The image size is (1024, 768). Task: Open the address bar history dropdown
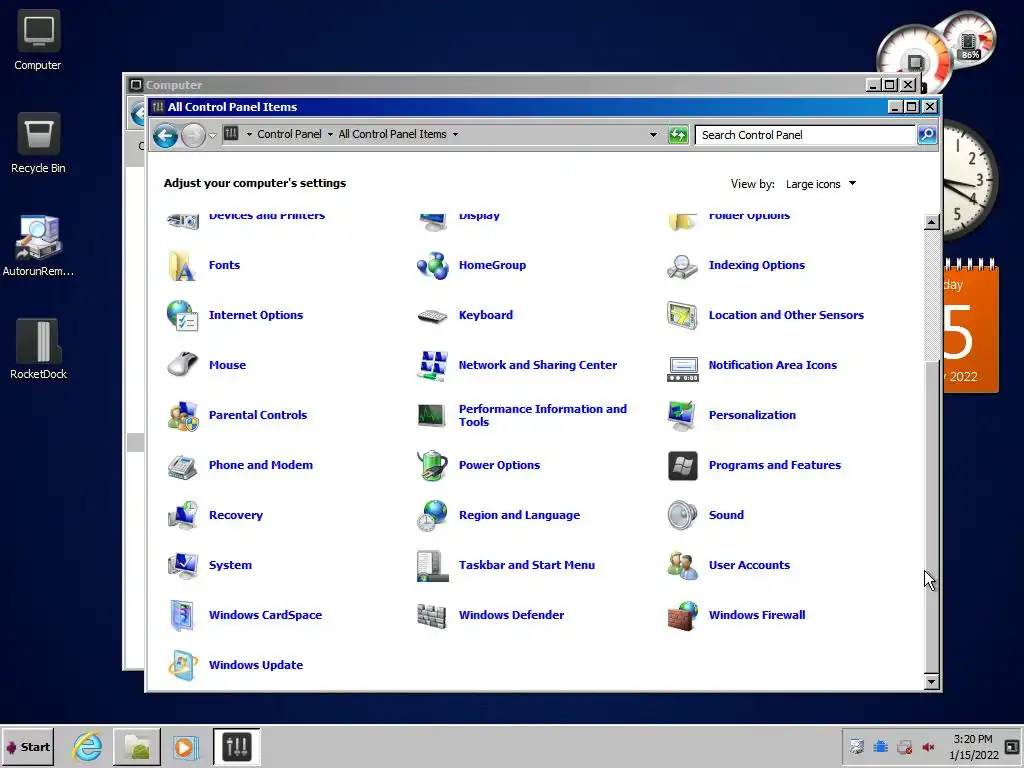click(x=653, y=135)
